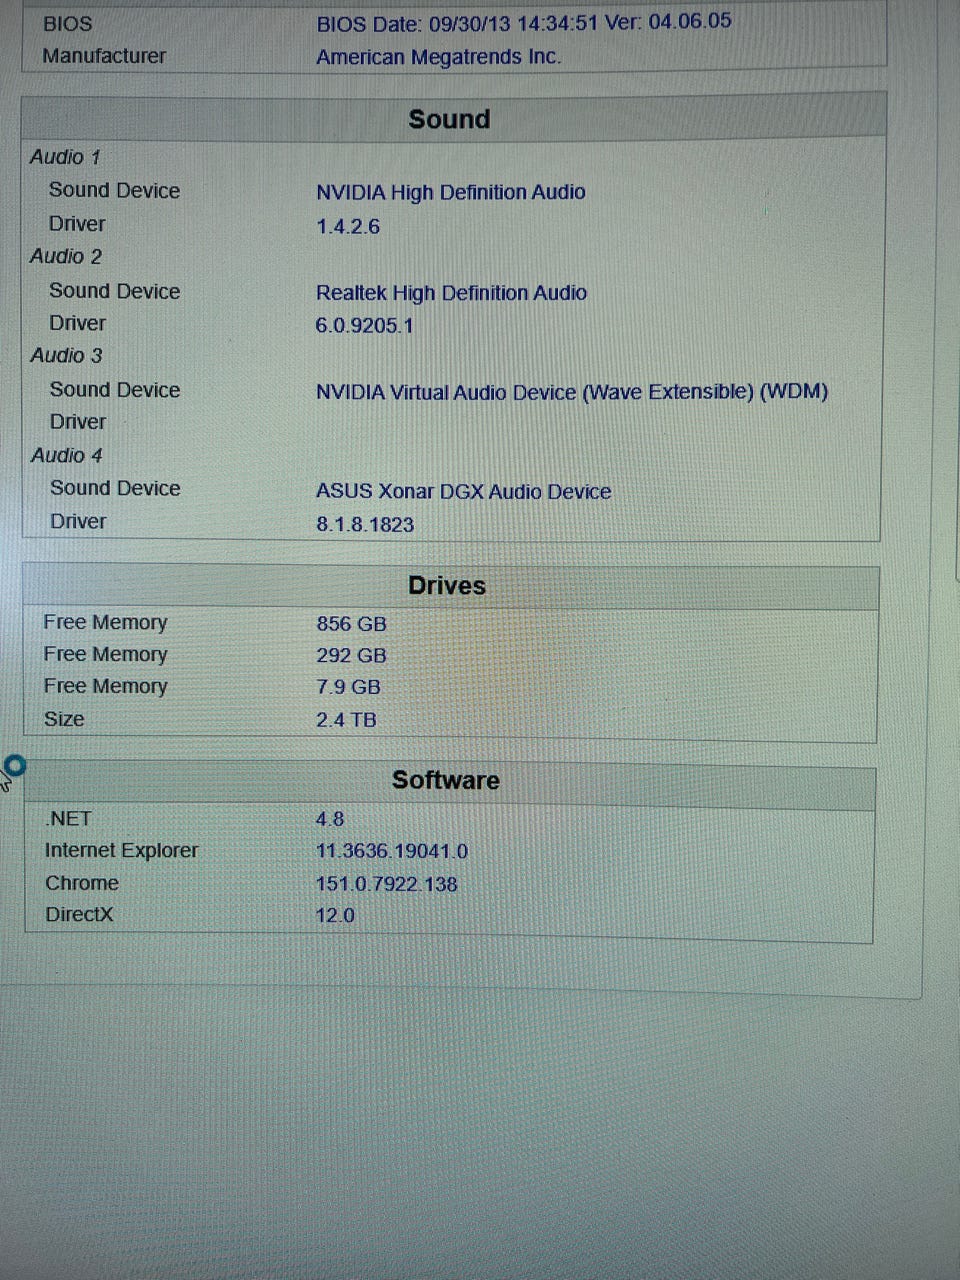Select Chrome version 151.0.7922.138
This screenshot has width=960, height=1280.
coord(387,884)
